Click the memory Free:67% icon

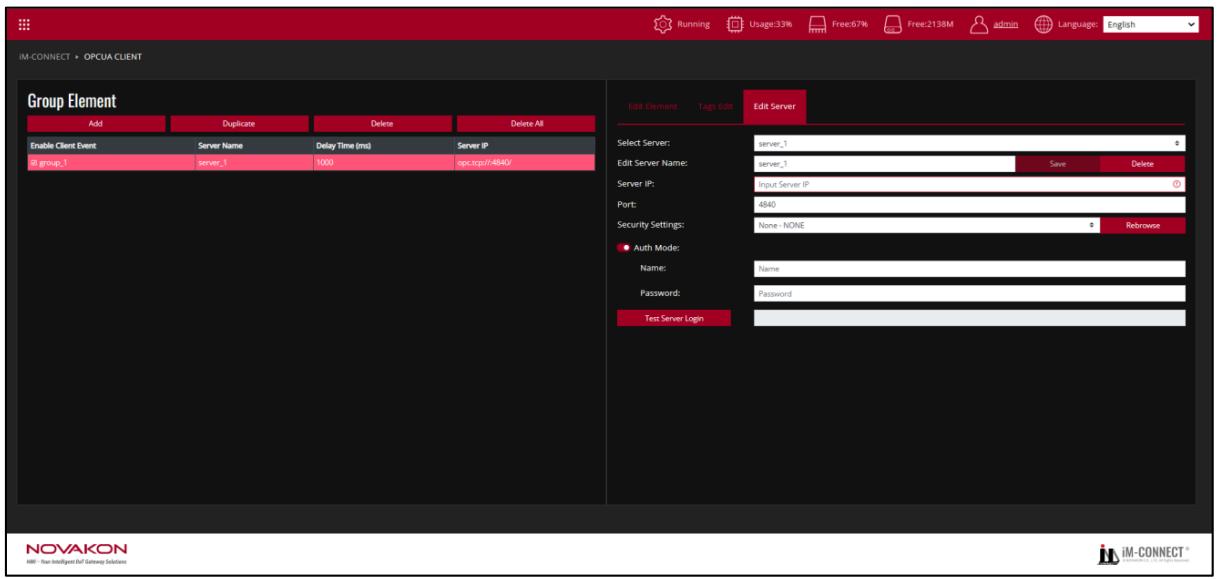pyautogui.click(x=815, y=23)
